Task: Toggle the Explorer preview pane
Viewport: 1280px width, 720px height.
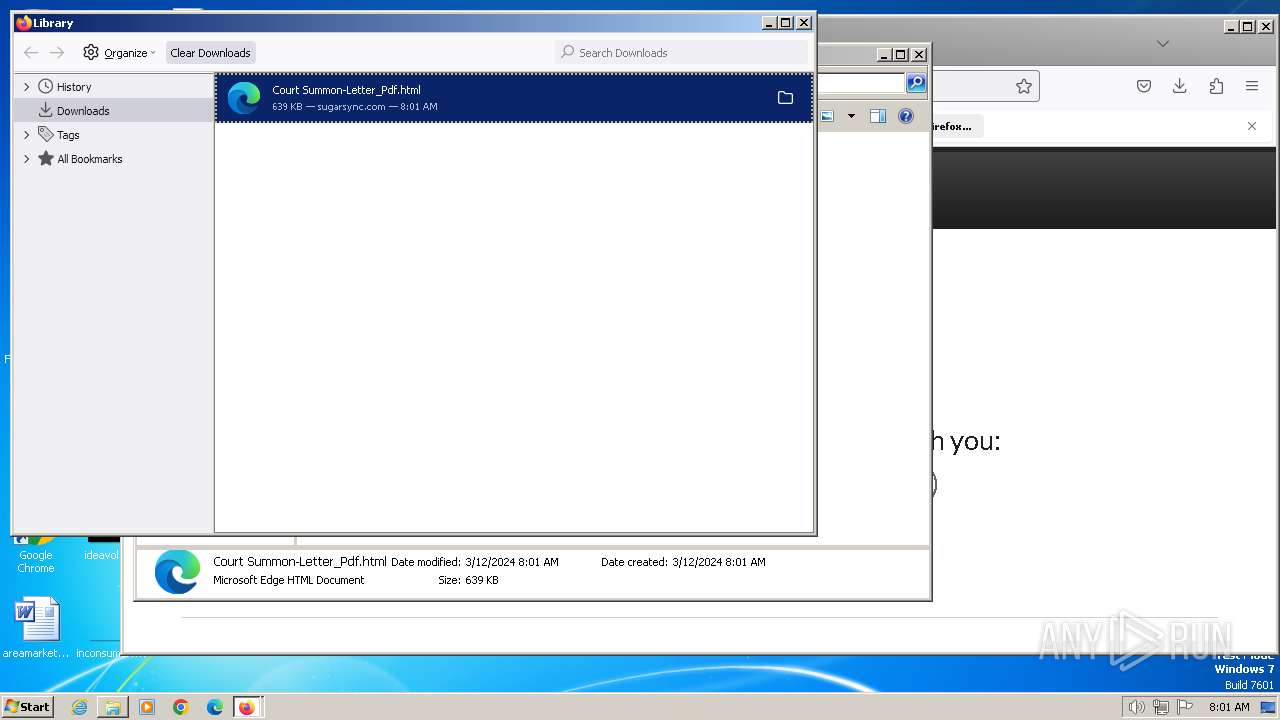Action: 877,116
